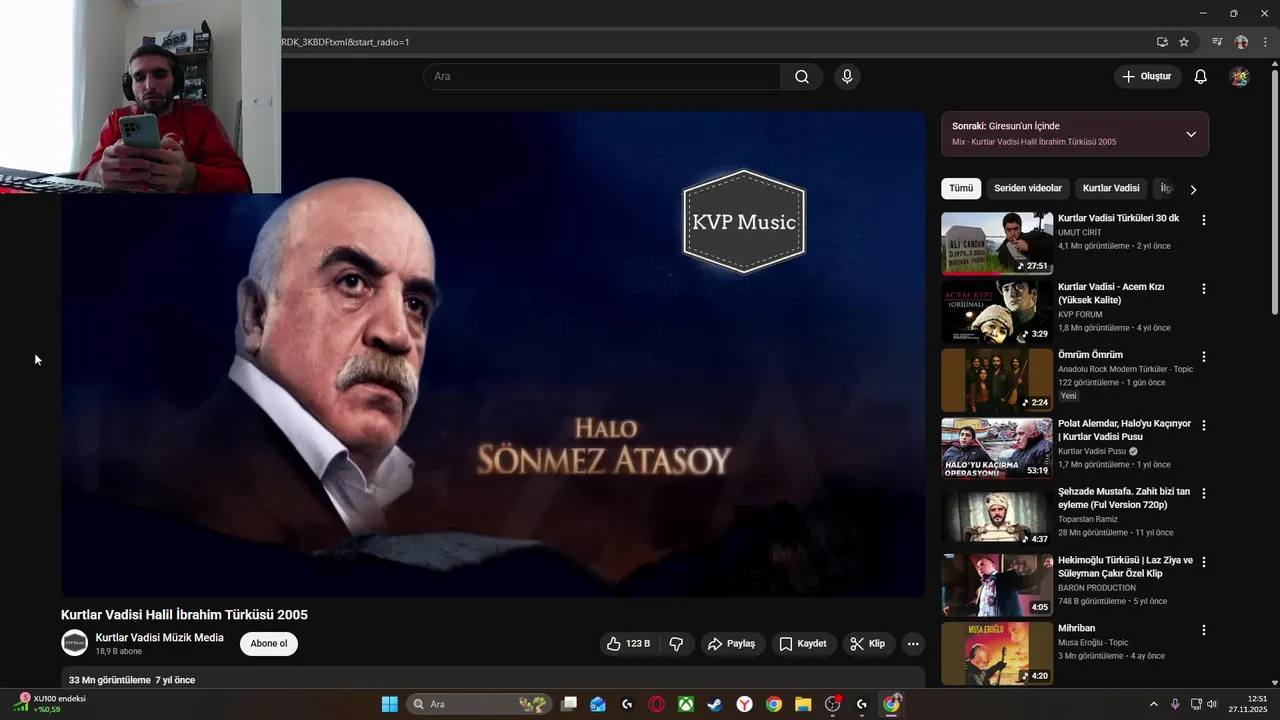Open File Explorer from the taskbar

coord(803,704)
